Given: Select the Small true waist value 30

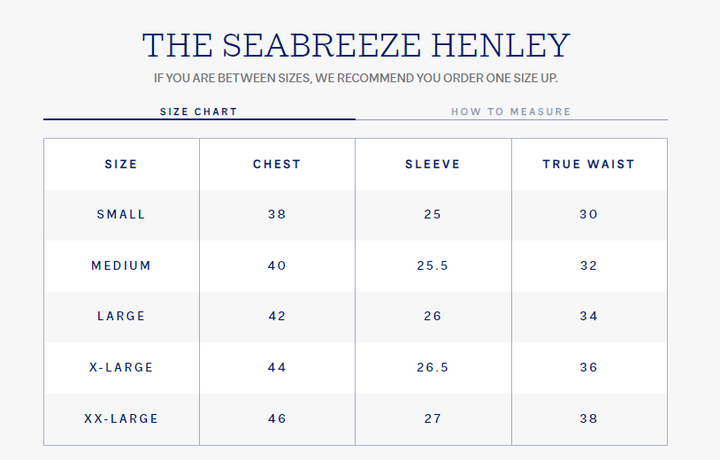Looking at the screenshot, I should click(589, 214).
